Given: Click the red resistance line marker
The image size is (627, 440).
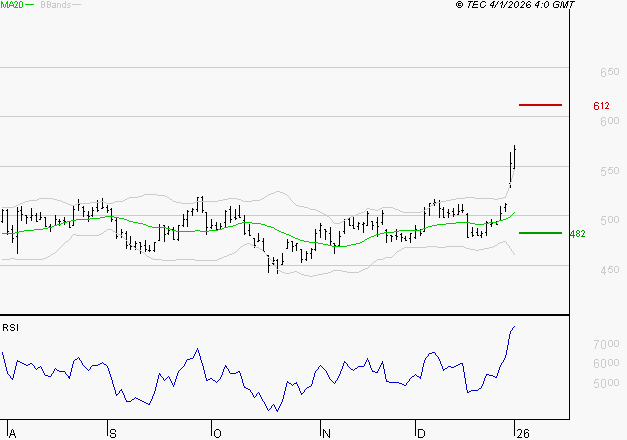Looking at the screenshot, I should click(541, 104).
